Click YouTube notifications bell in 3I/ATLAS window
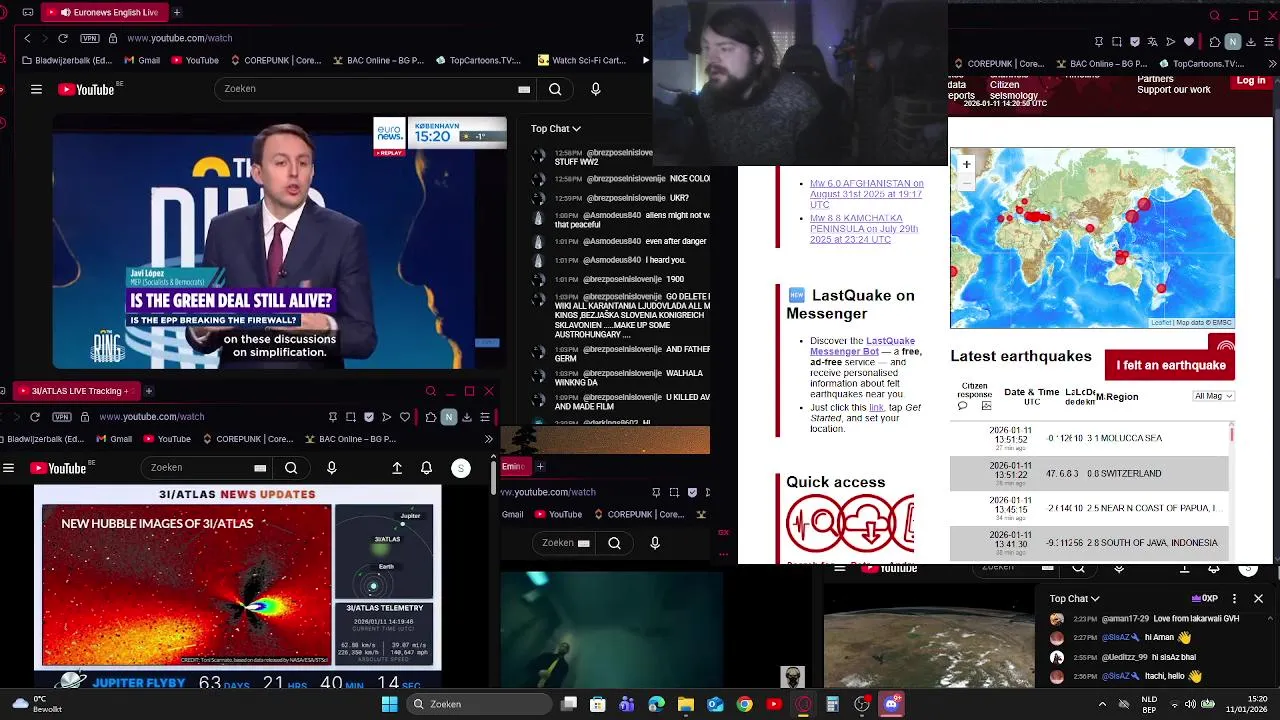 click(427, 467)
